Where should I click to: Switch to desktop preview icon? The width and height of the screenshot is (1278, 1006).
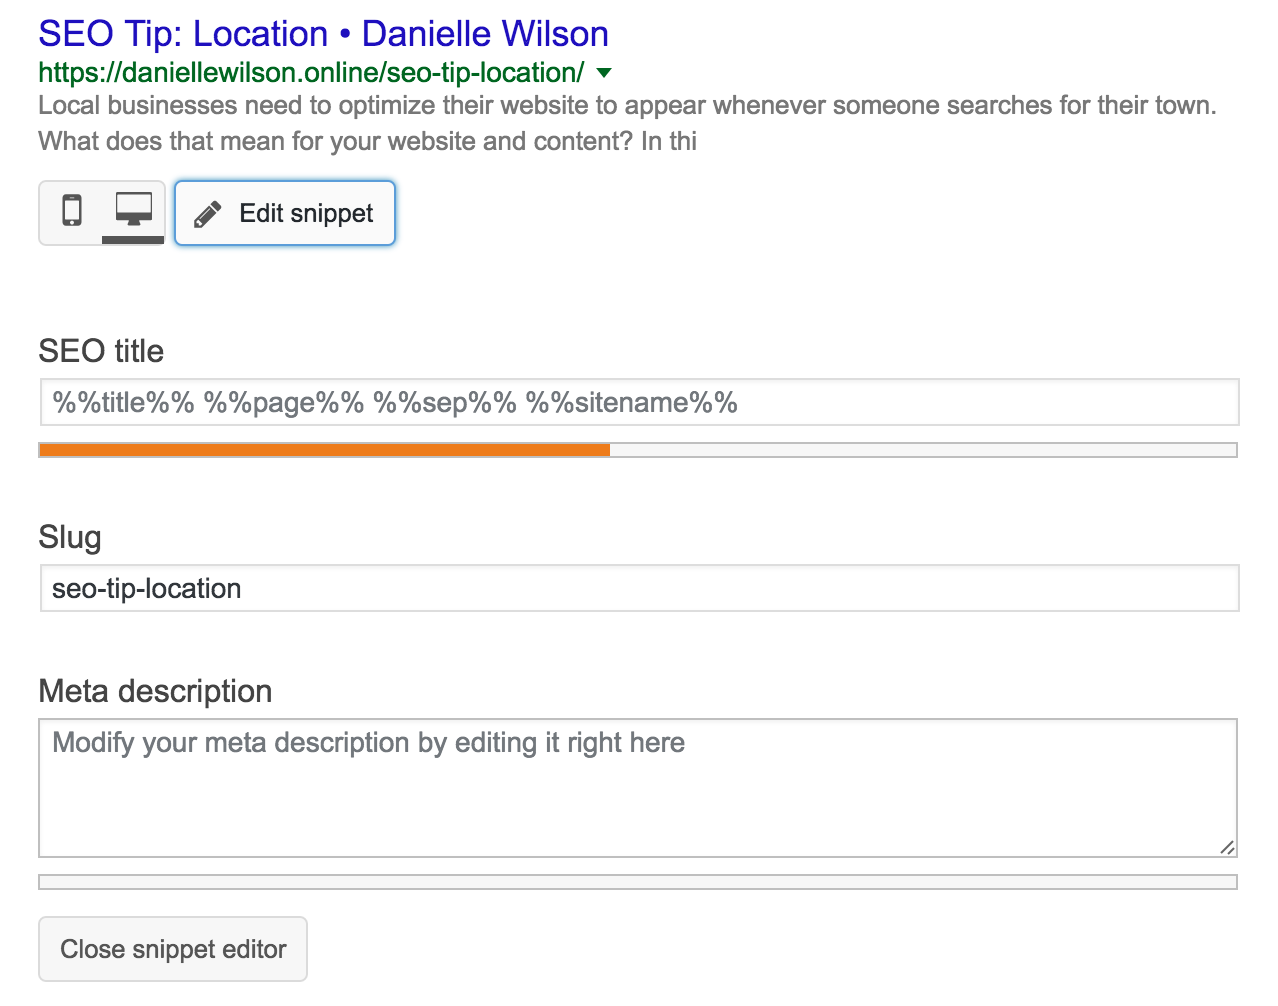click(x=134, y=212)
